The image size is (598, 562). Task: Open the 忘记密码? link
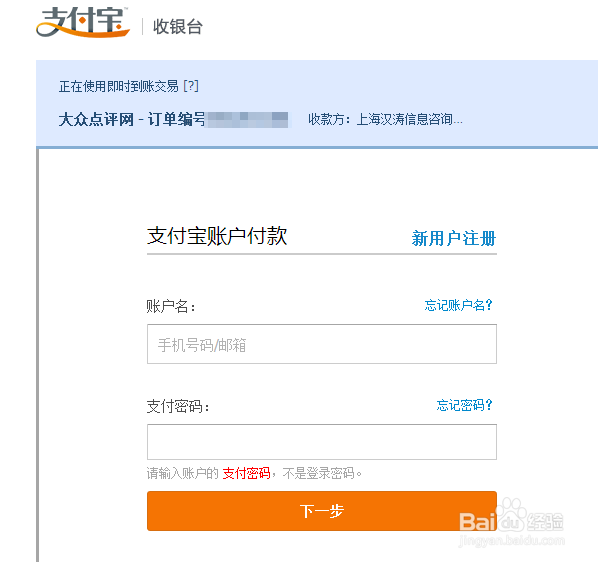465,405
